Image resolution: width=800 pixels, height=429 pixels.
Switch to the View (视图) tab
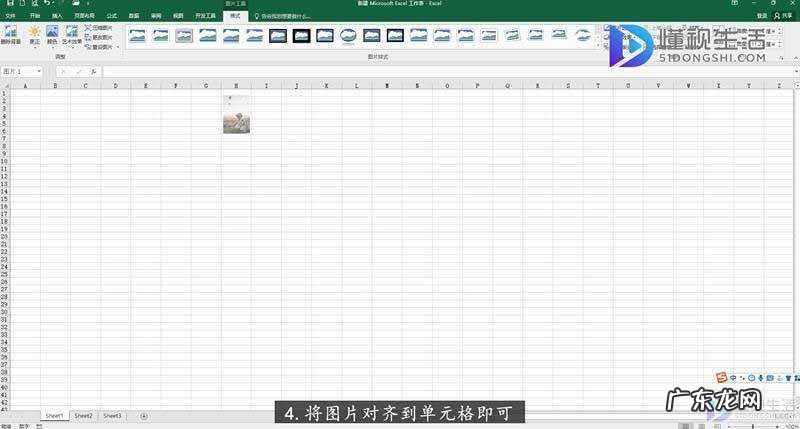click(x=178, y=16)
